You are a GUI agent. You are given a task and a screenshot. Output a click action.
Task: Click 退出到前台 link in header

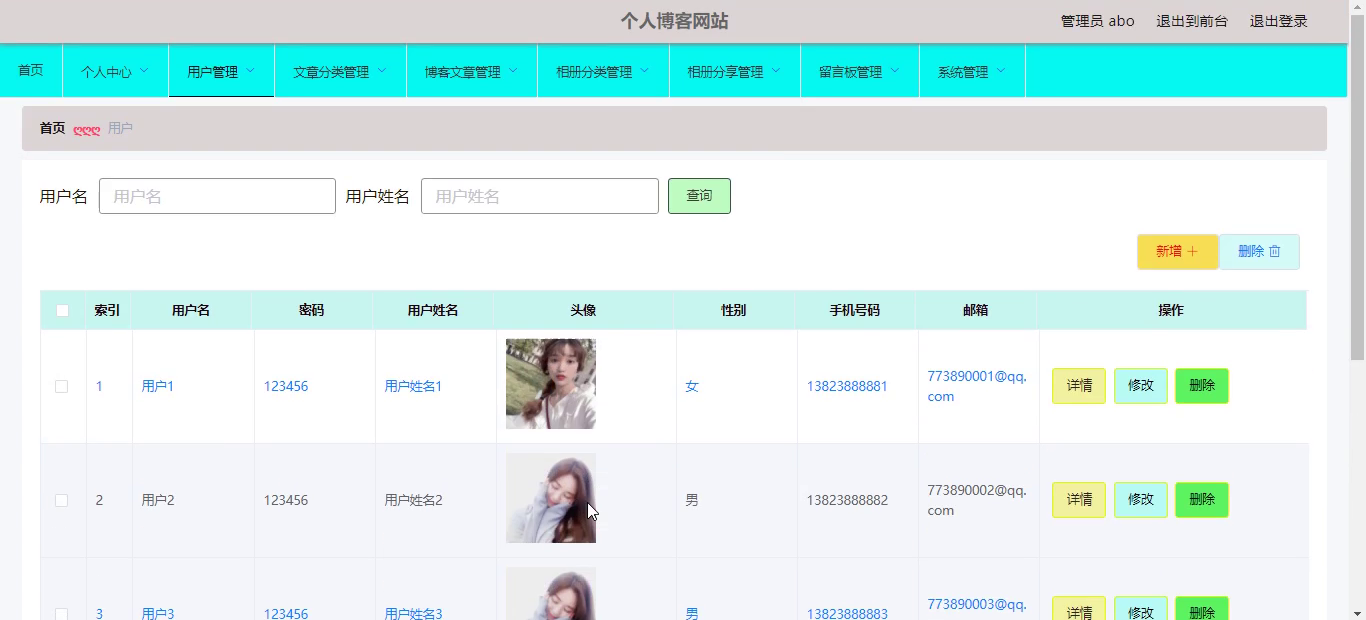1192,21
